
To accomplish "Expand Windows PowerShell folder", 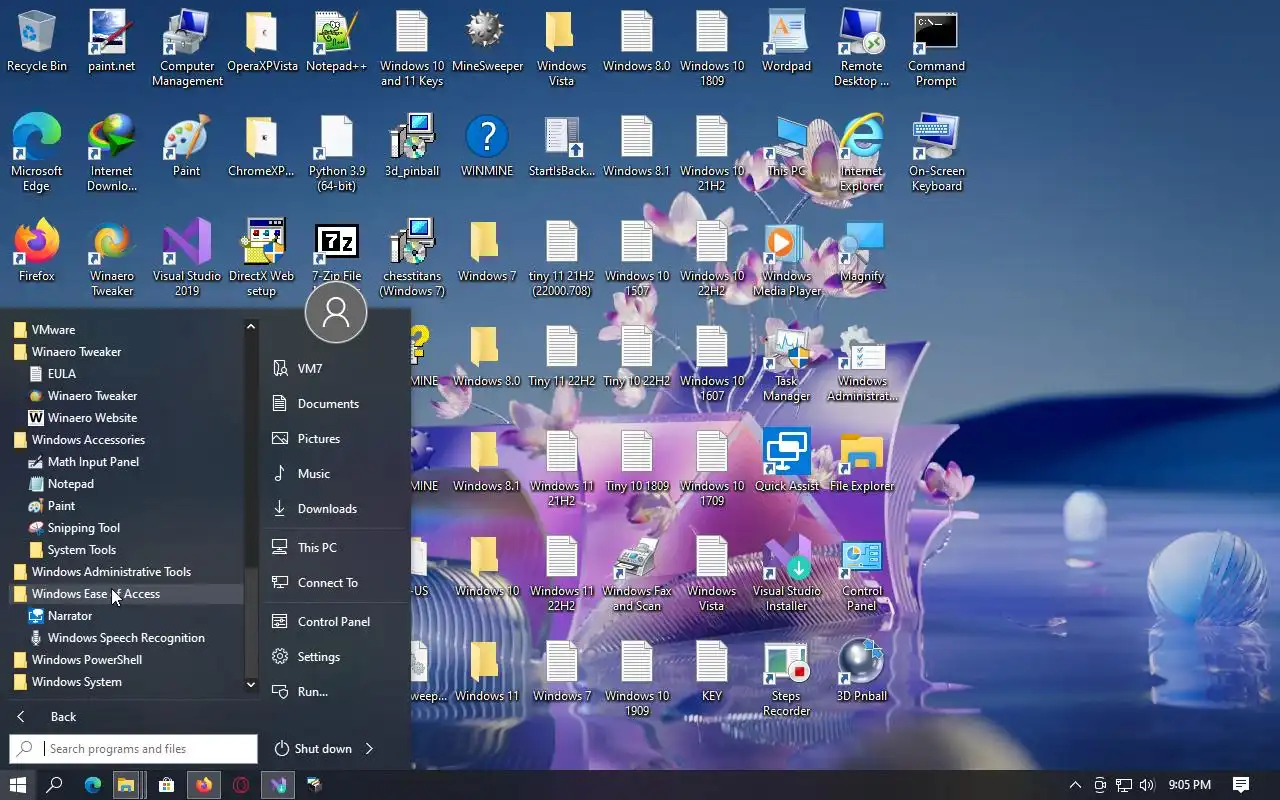I will point(124,660).
